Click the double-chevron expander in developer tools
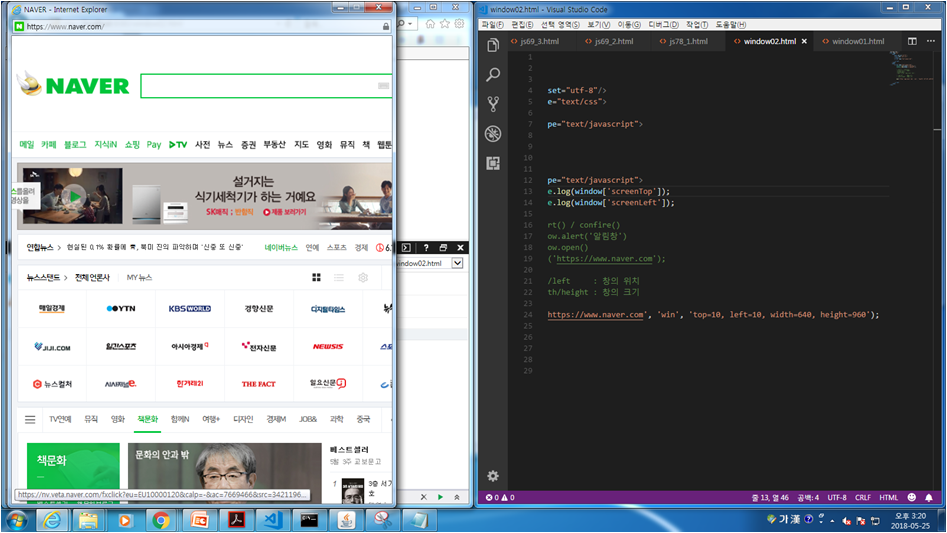Image resolution: width=947 pixels, height=533 pixels. click(x=457, y=497)
